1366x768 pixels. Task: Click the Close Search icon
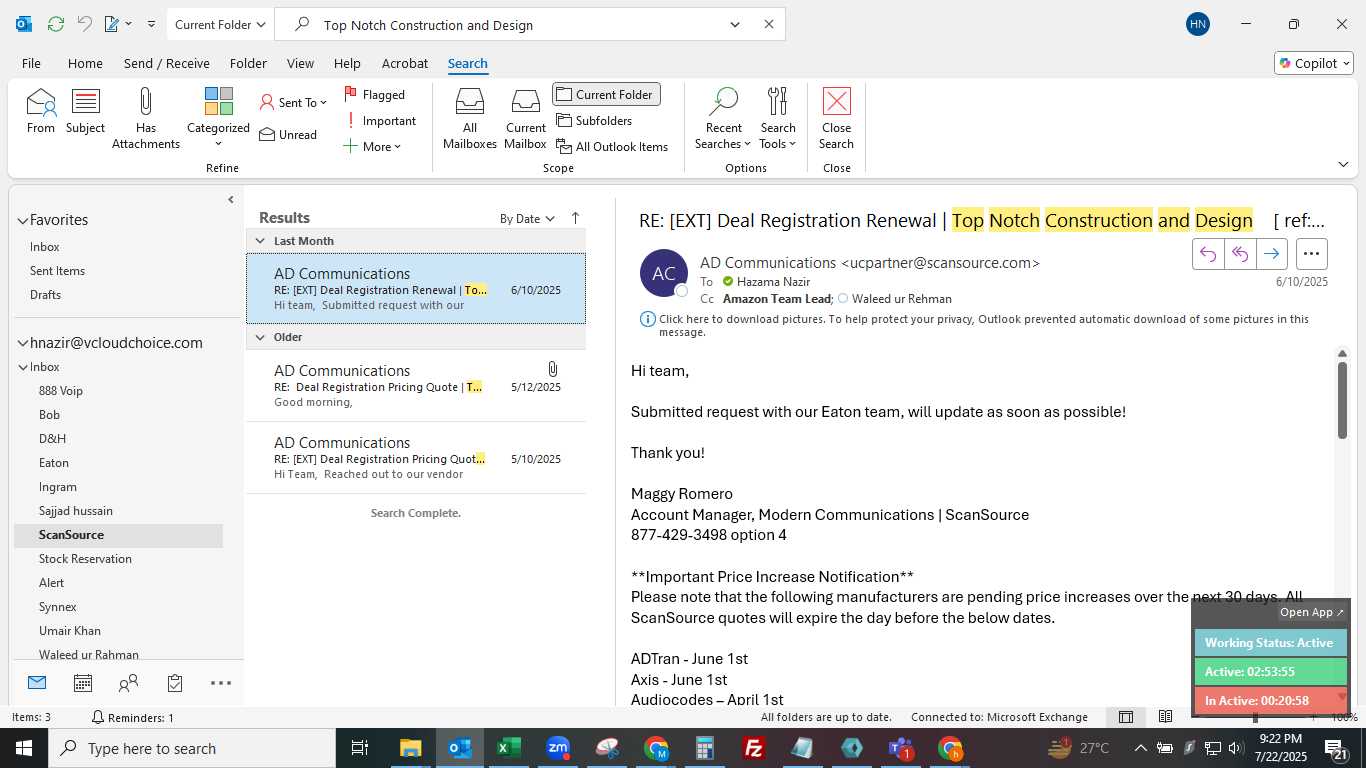click(x=836, y=118)
